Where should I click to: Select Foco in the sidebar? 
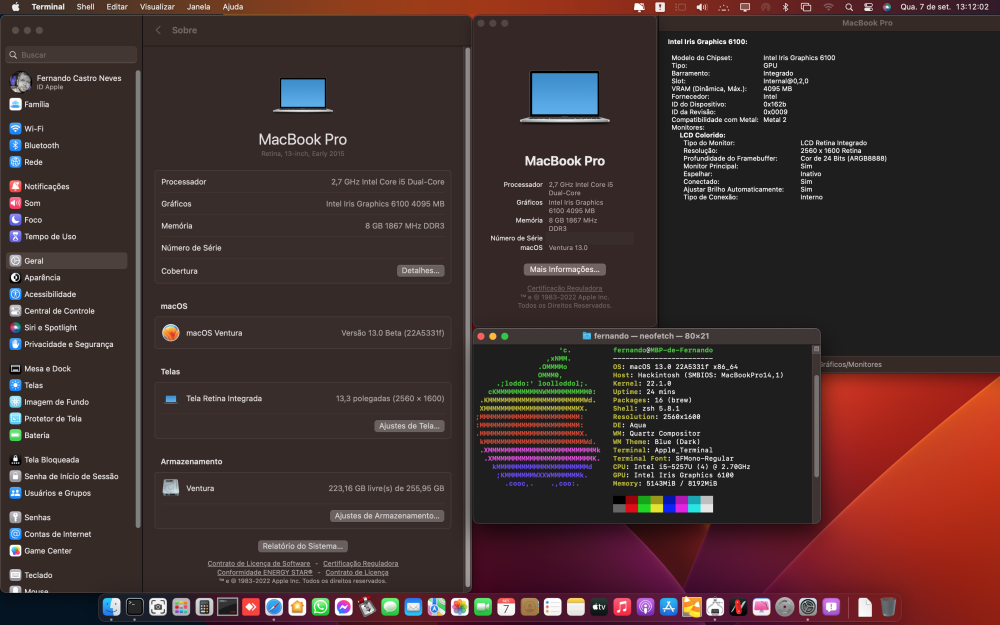coord(67,219)
